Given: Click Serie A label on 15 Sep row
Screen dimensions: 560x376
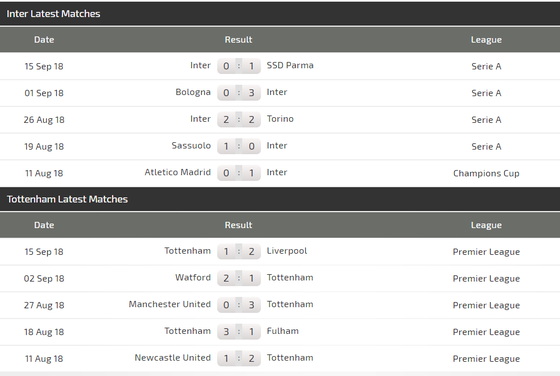Looking at the screenshot, I should 486,66.
